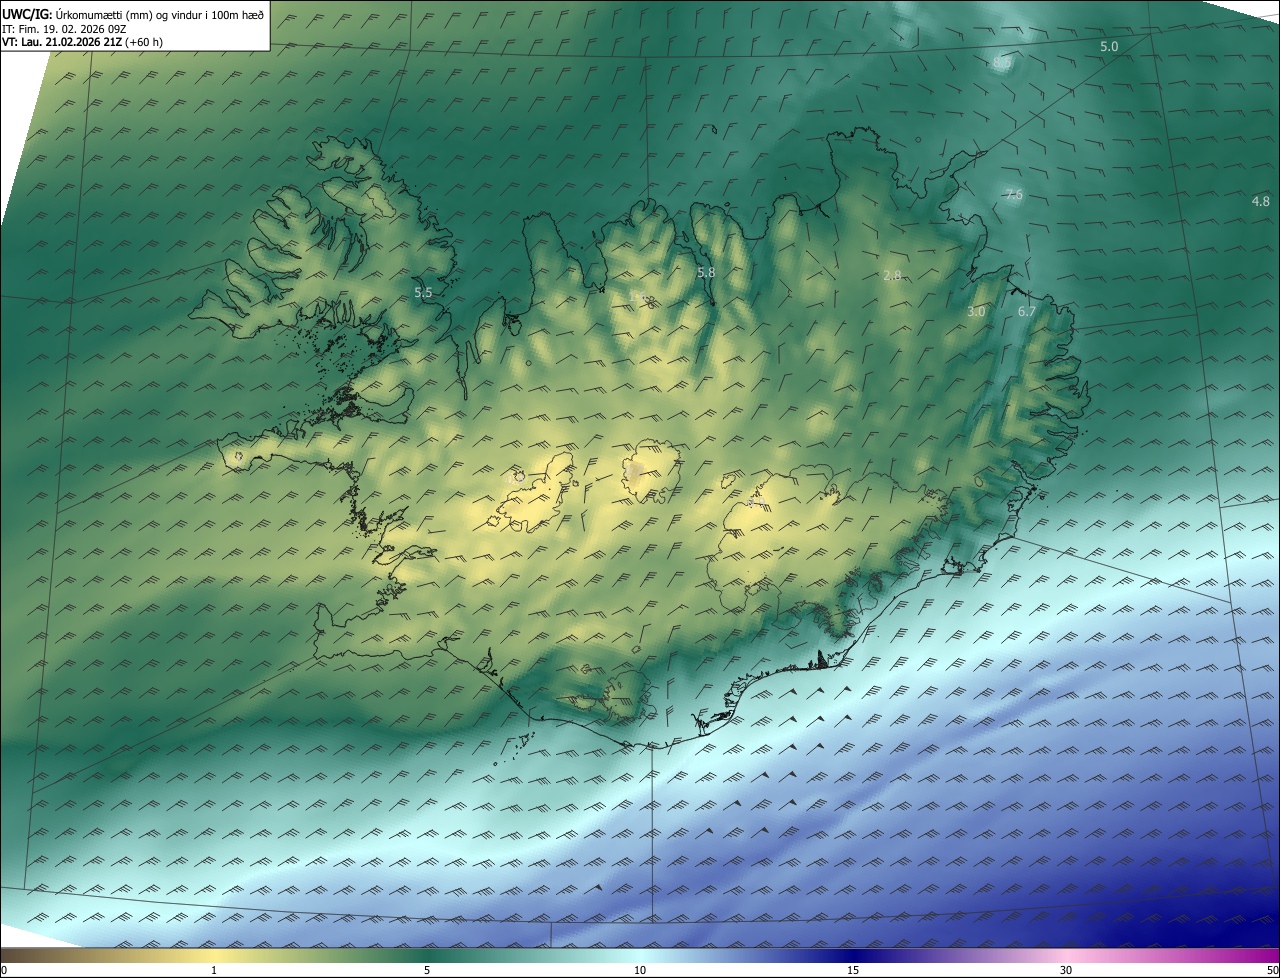
Task: Click the faint map value label 1.6
Action: [x=640, y=297]
